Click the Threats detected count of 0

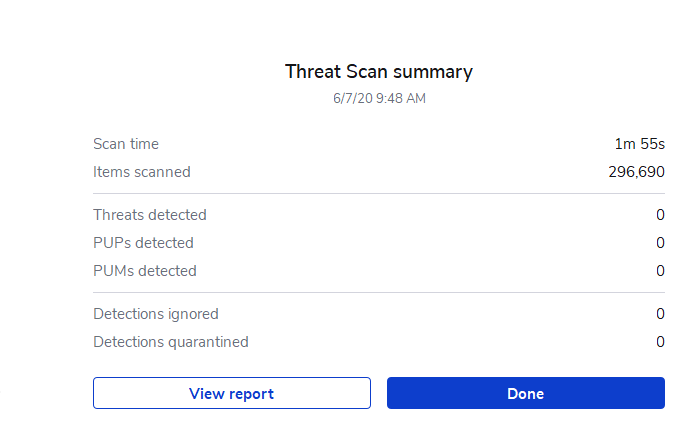(660, 215)
